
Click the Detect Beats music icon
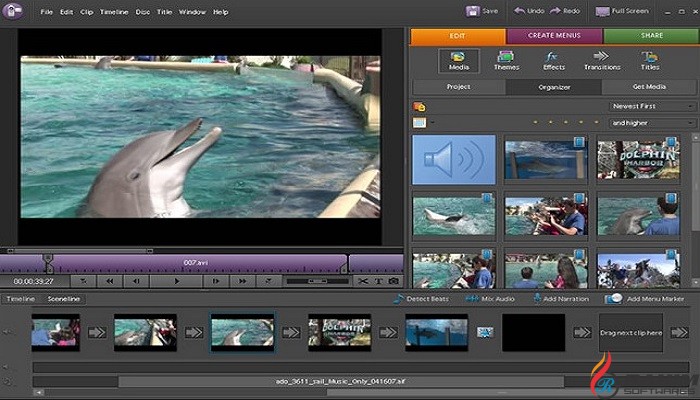[398, 299]
